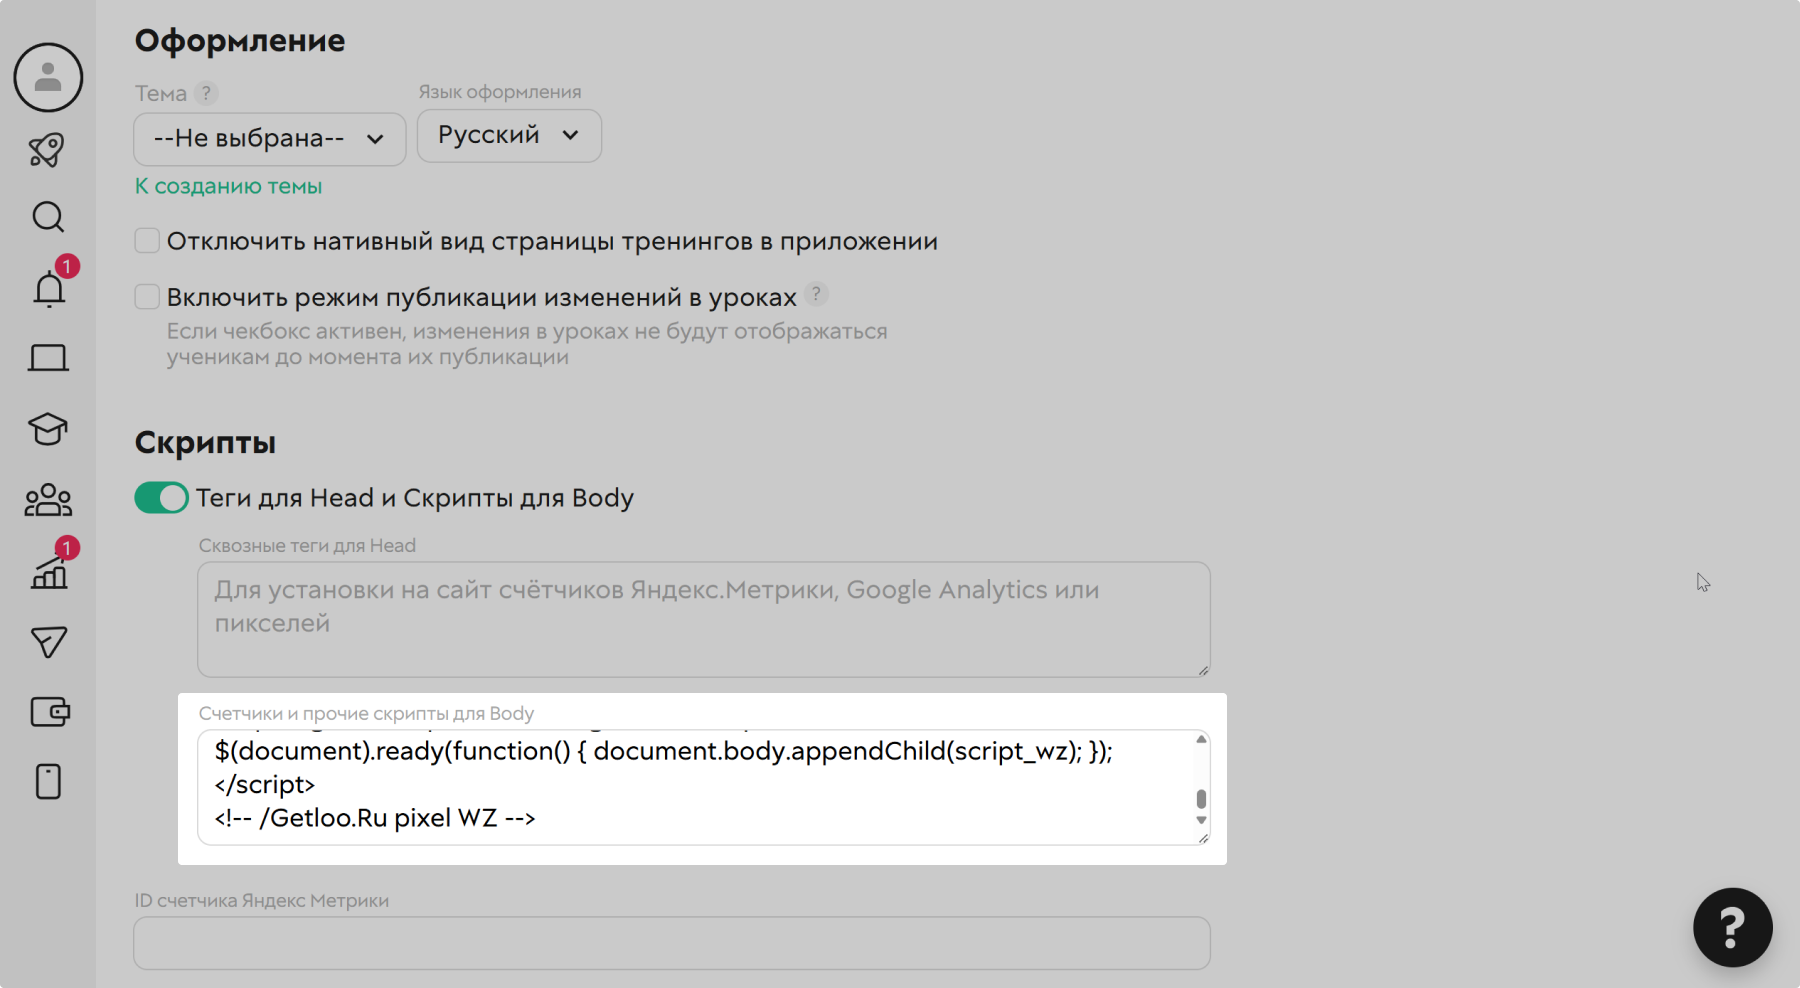Expand the Тема dropdown '--Не выбрана--'
Screen dimensions: 1800x988
(x=270, y=139)
